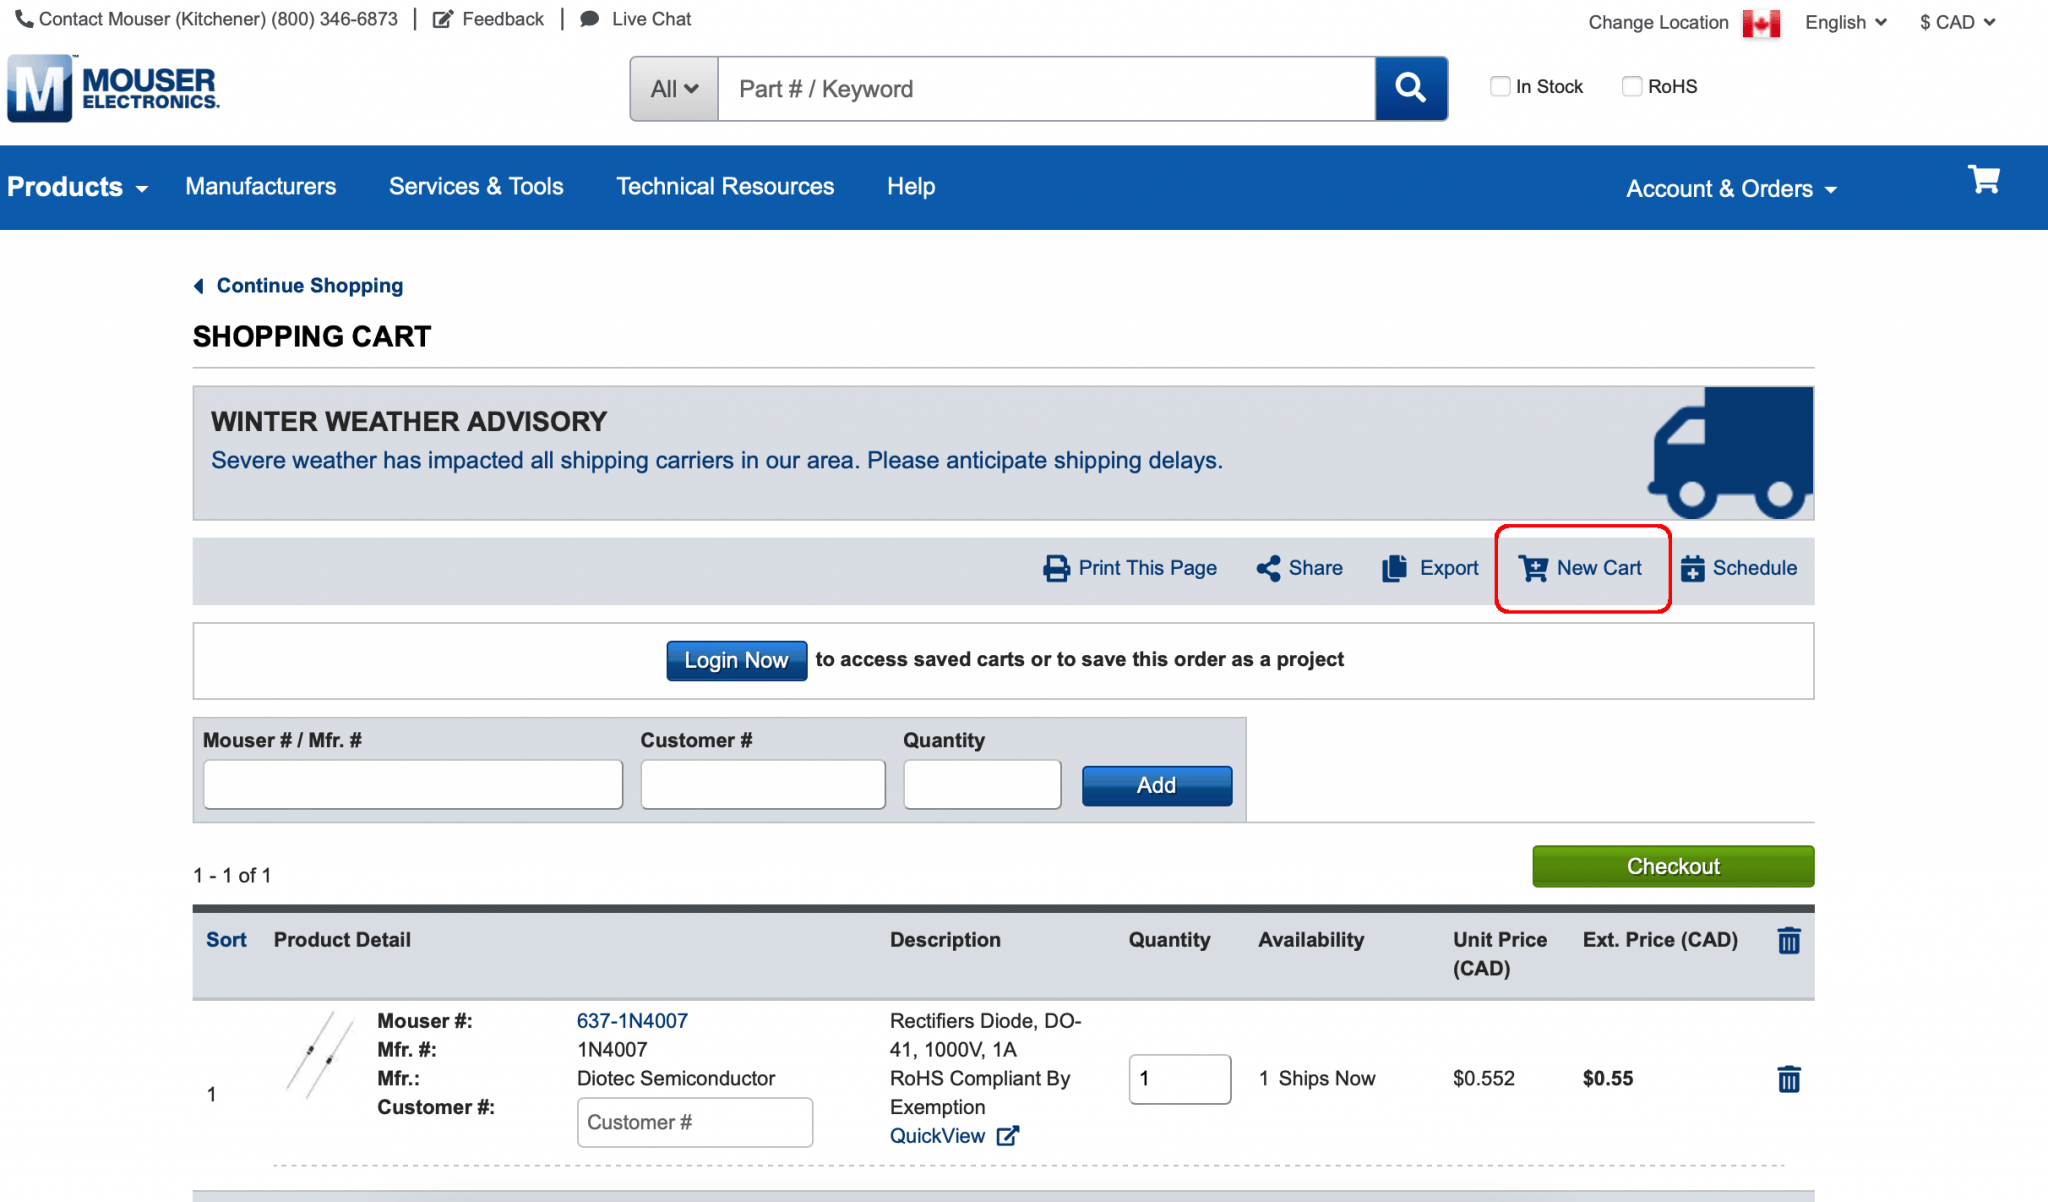2048x1202 pixels.
Task: Open the All category search dropdown
Action: click(x=674, y=88)
